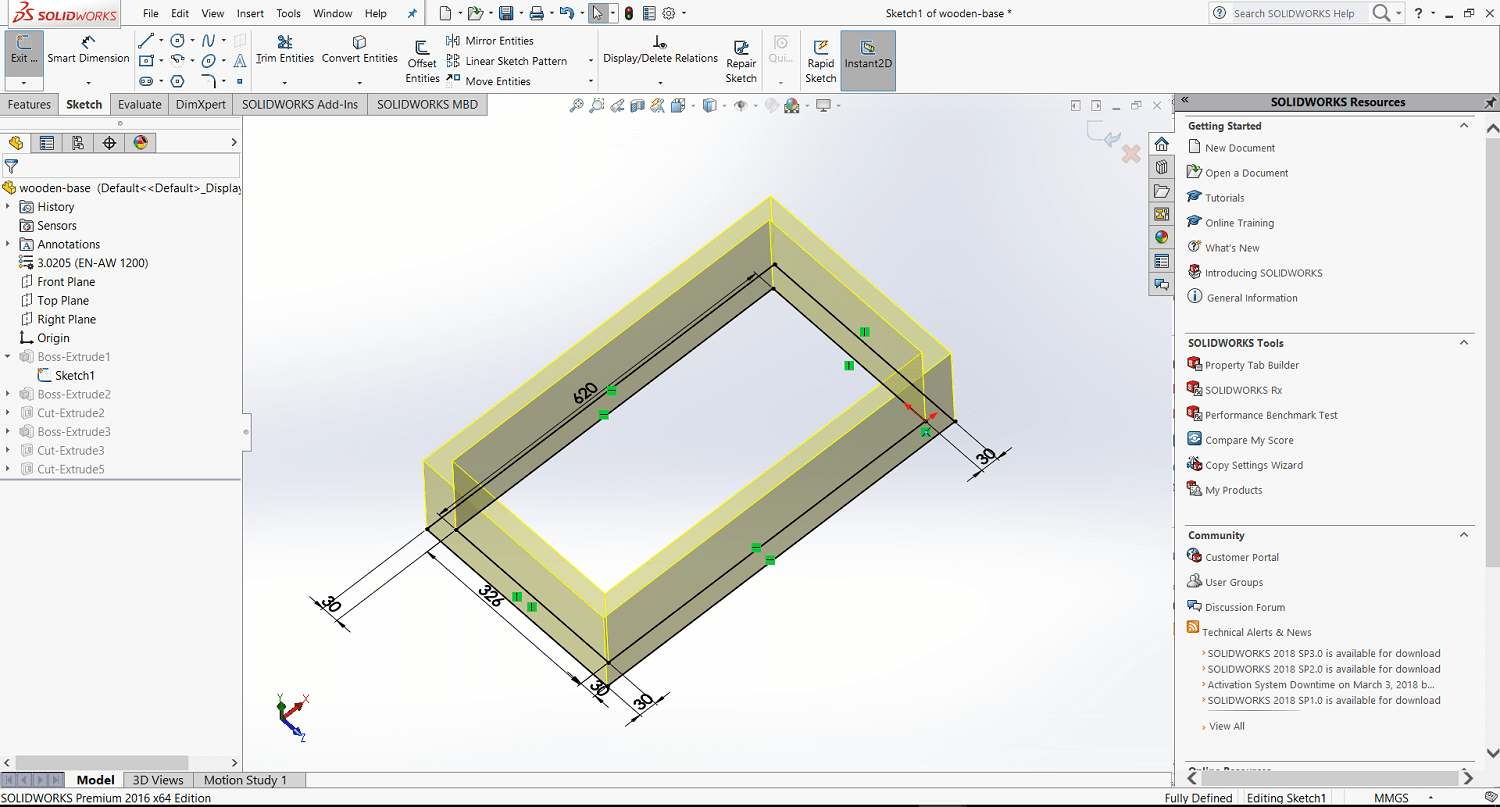
Task: Open the Insert menu
Action: point(250,13)
